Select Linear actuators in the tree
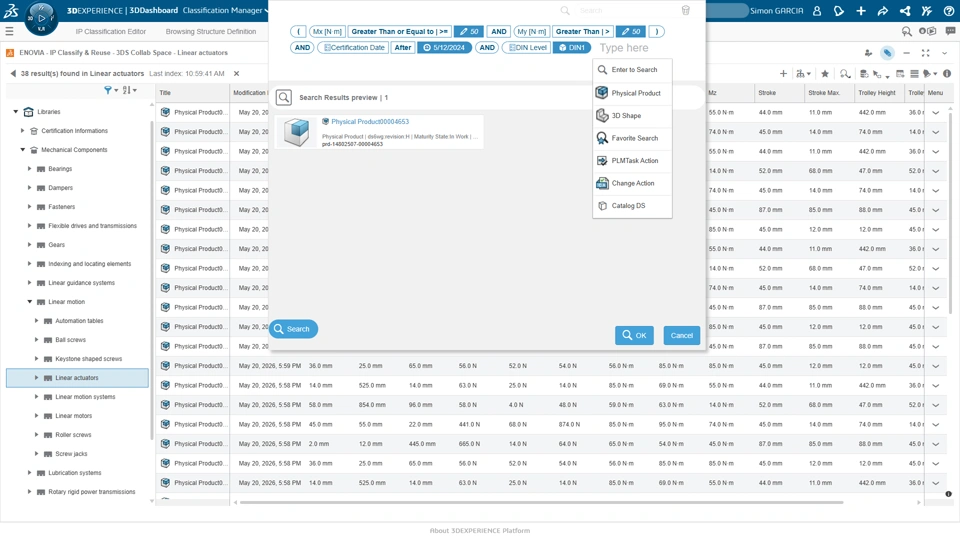Image resolution: width=960 pixels, height=540 pixels. [x=77, y=378]
